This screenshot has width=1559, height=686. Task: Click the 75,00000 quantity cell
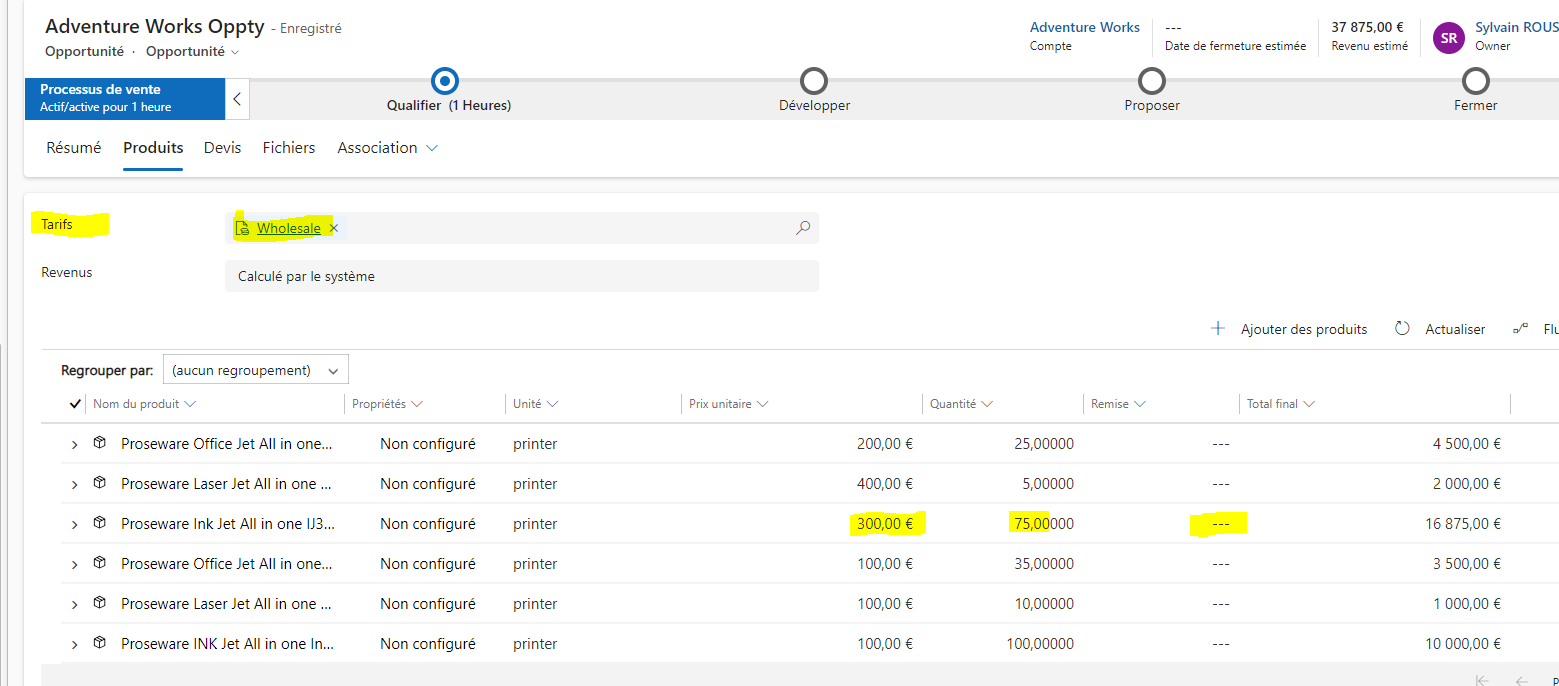(1042, 523)
